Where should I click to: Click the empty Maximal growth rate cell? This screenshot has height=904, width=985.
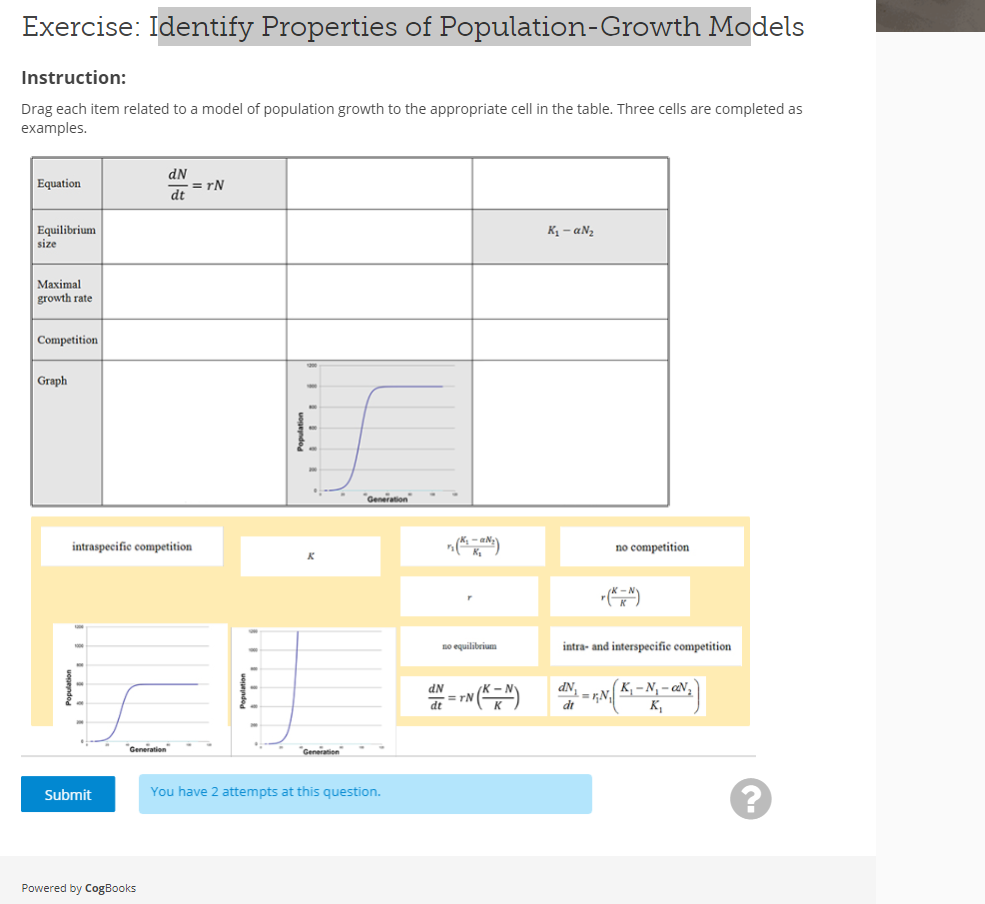193,290
